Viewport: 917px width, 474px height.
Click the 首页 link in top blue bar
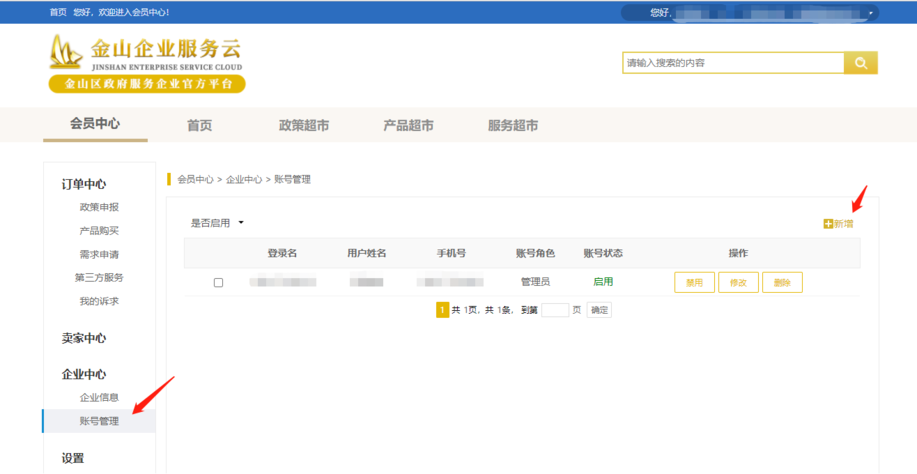tap(58, 12)
